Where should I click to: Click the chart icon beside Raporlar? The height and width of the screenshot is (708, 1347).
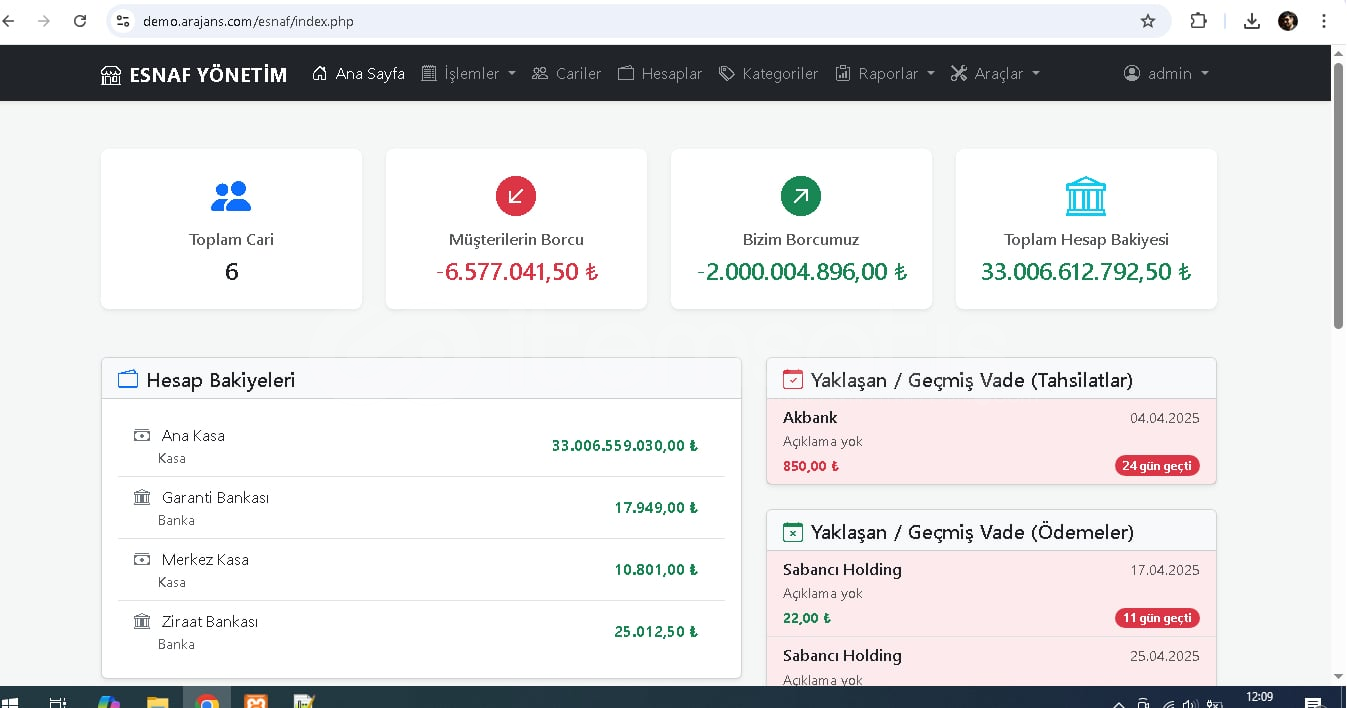tap(843, 73)
